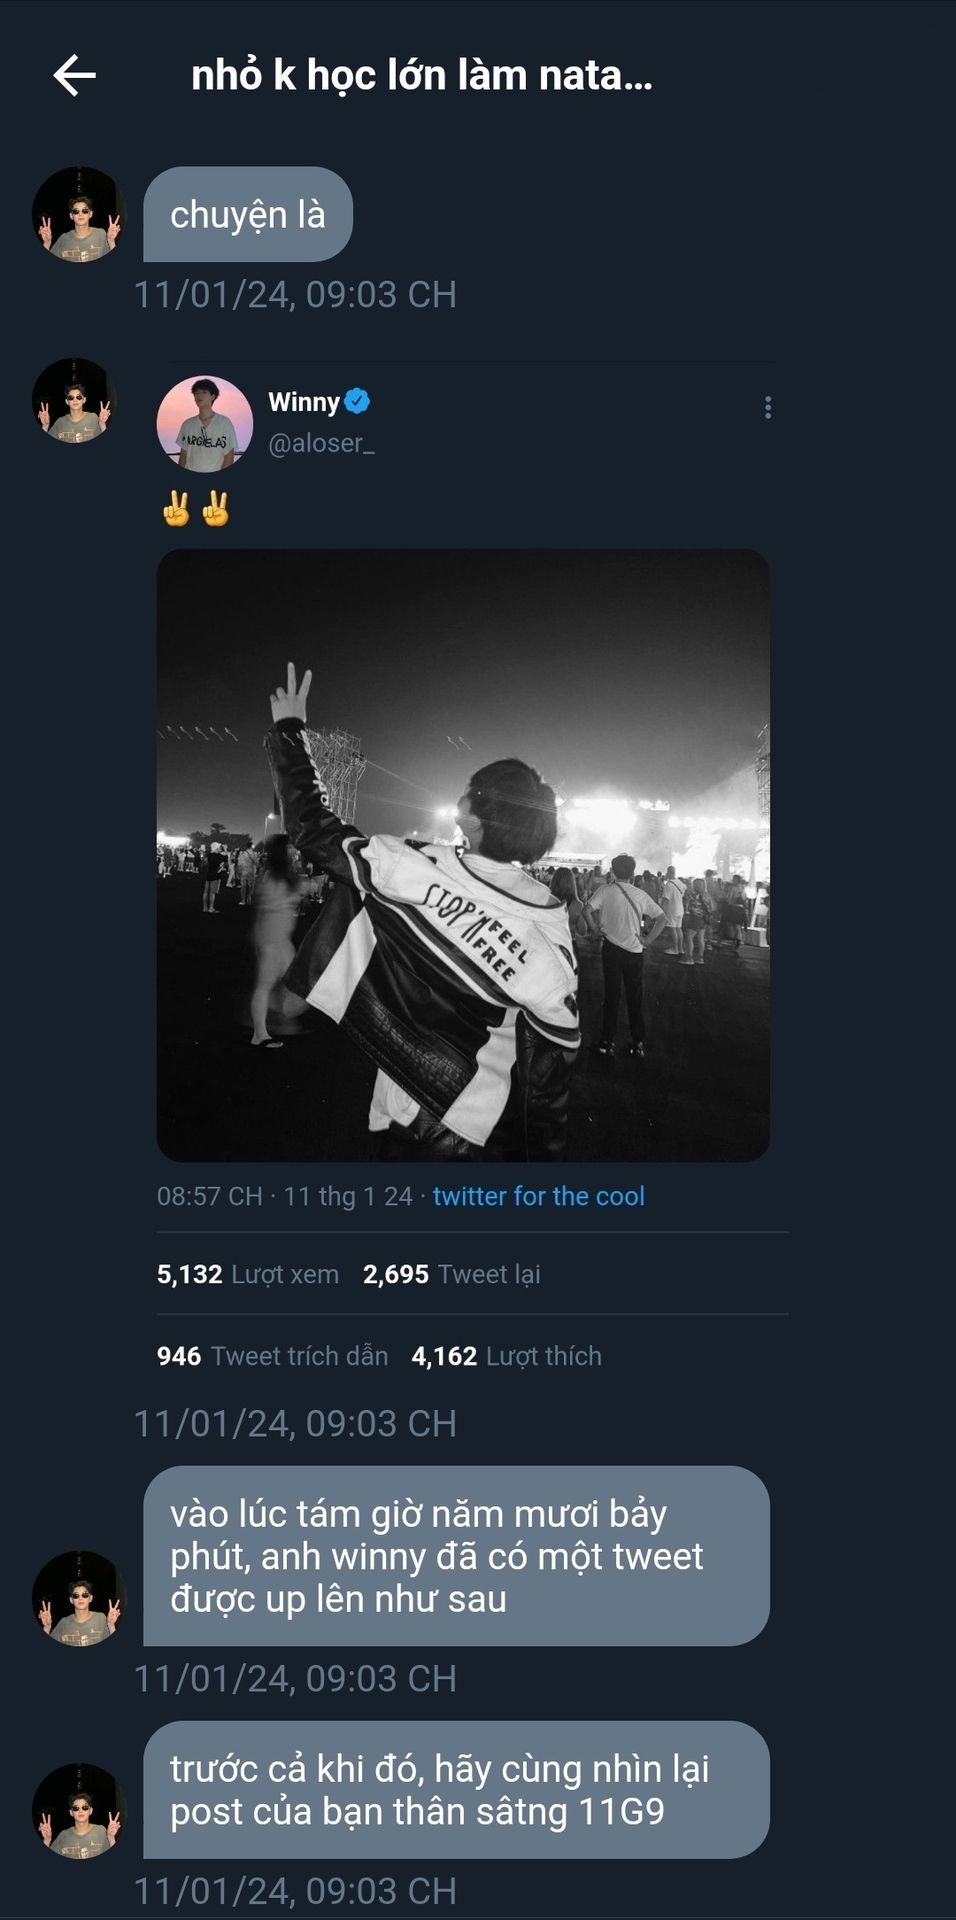Tap avatar beside "vào lúc tám giờ" message

tap(79, 1598)
